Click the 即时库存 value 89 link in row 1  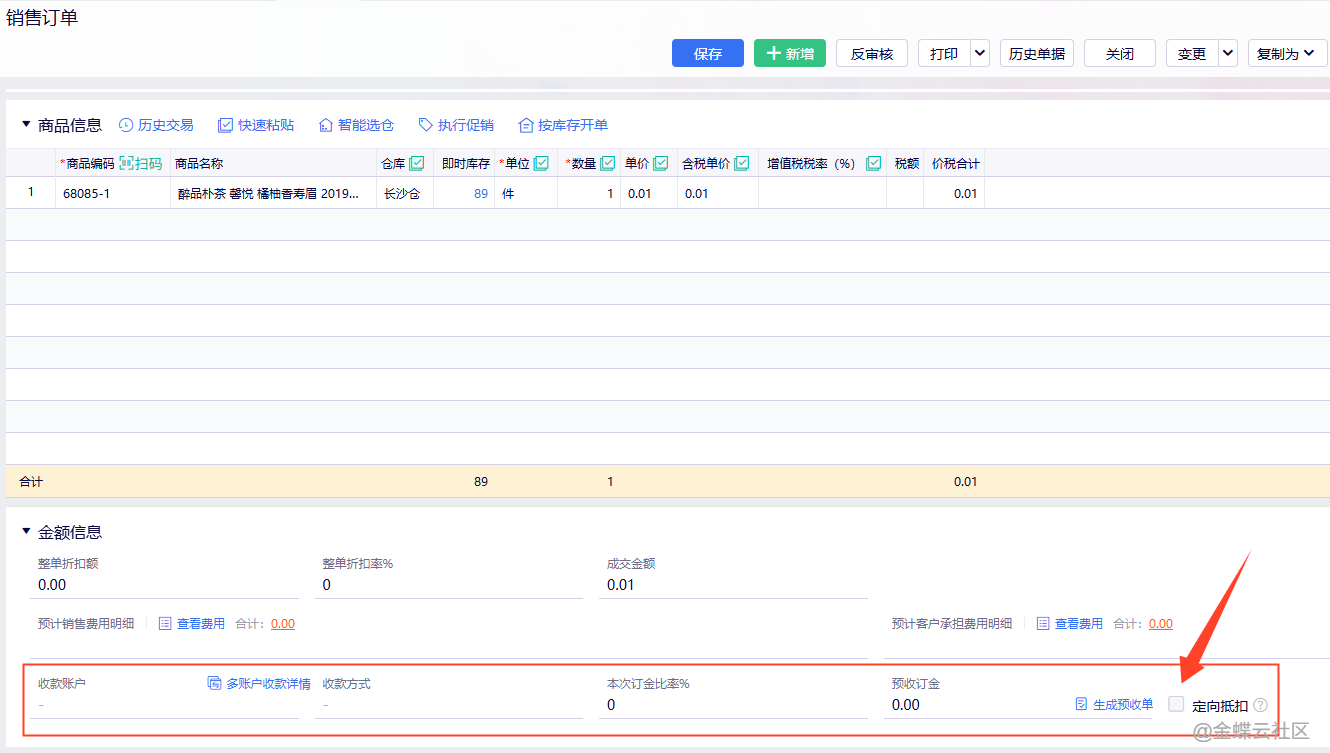(x=481, y=194)
